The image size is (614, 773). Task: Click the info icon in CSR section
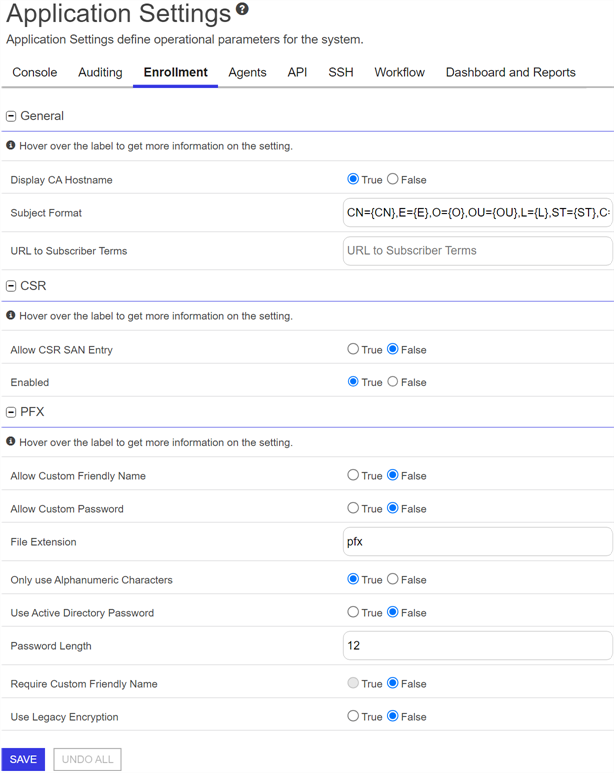pos(10,315)
